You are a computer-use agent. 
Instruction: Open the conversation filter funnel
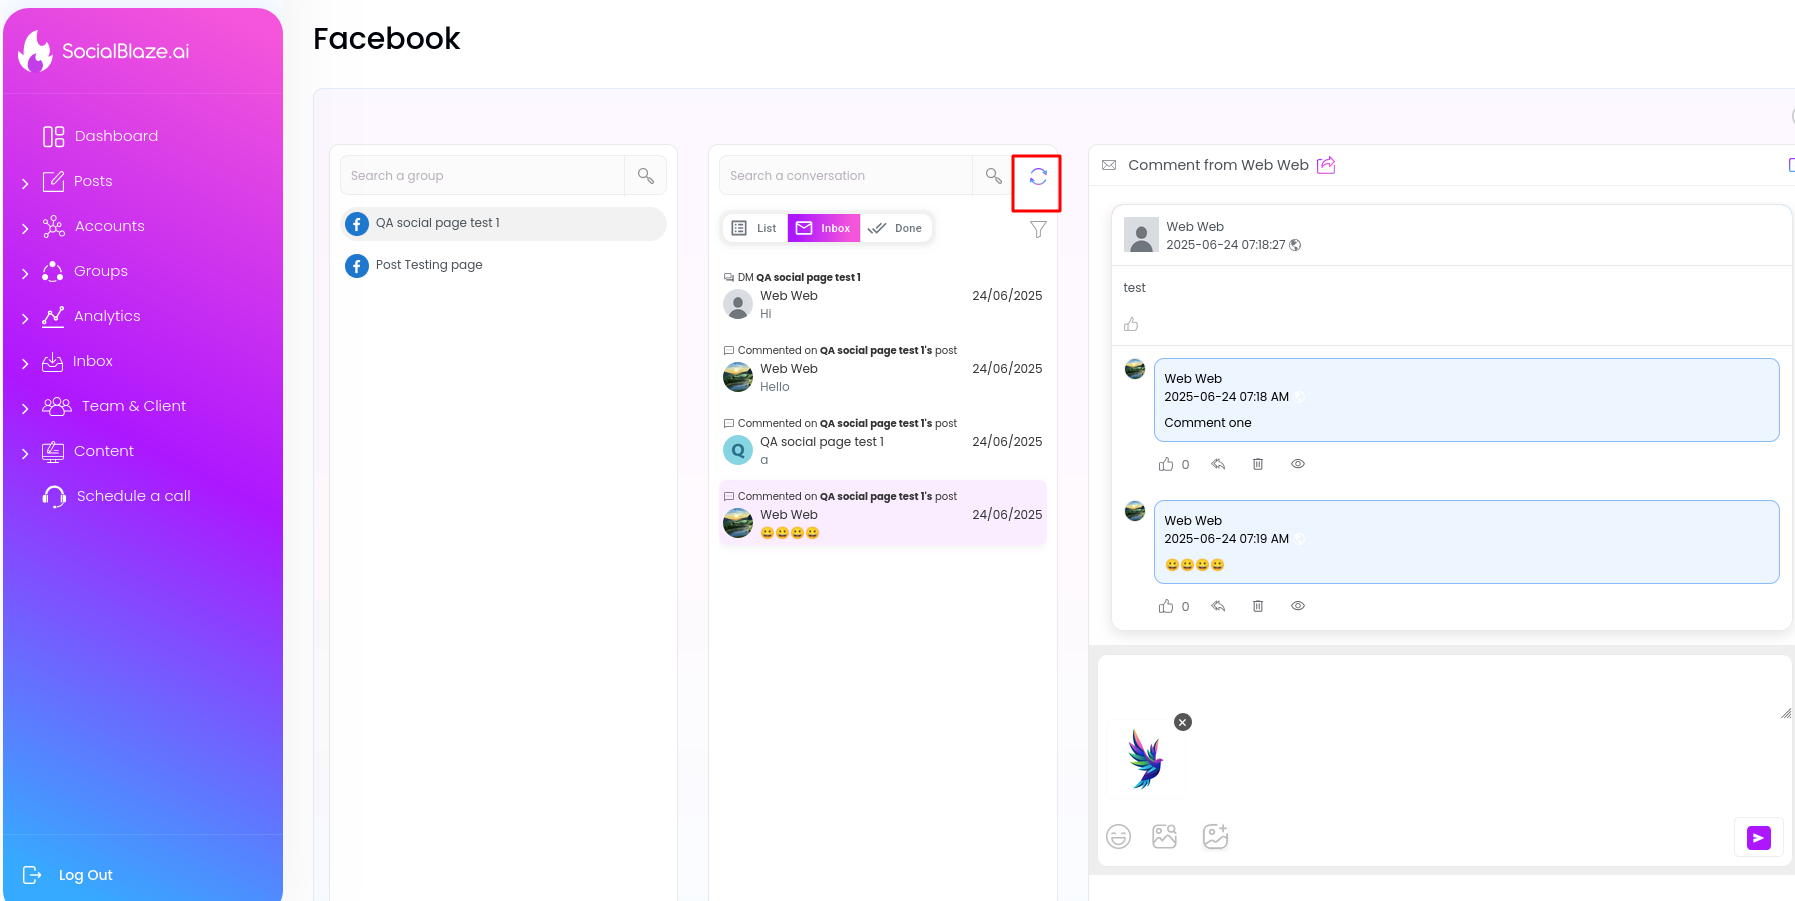(x=1038, y=229)
